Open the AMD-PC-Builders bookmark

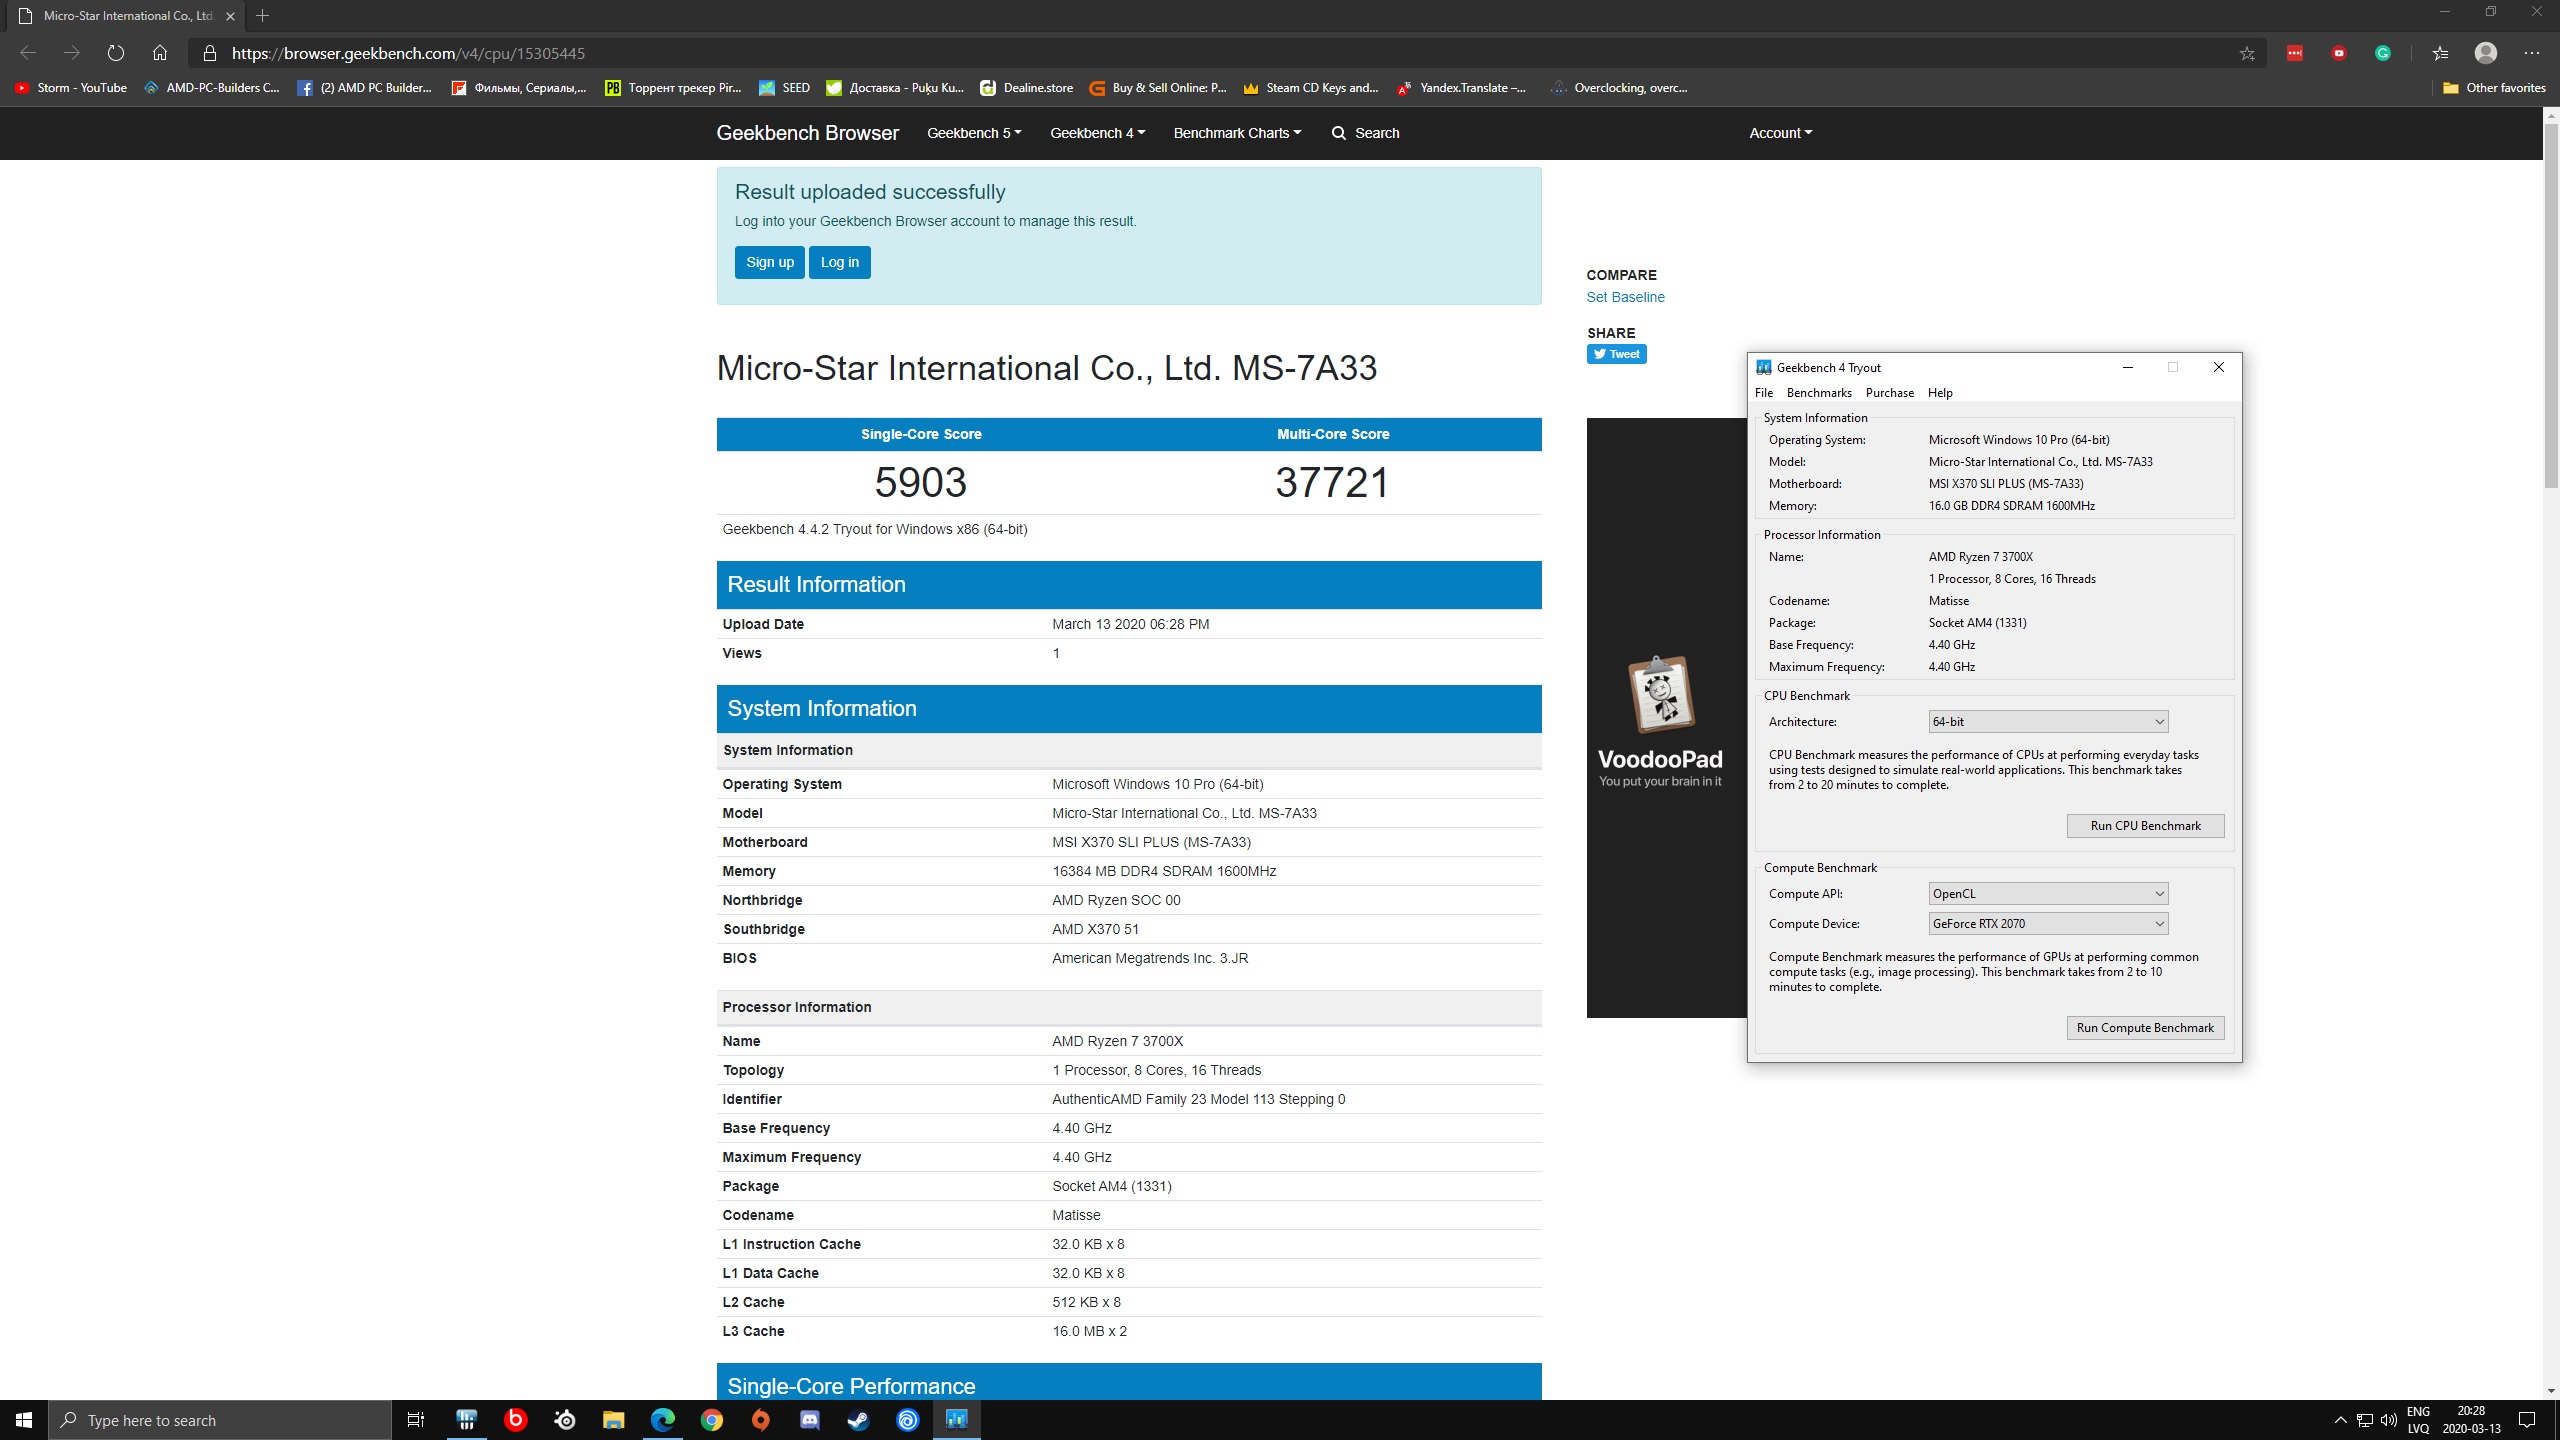point(212,88)
